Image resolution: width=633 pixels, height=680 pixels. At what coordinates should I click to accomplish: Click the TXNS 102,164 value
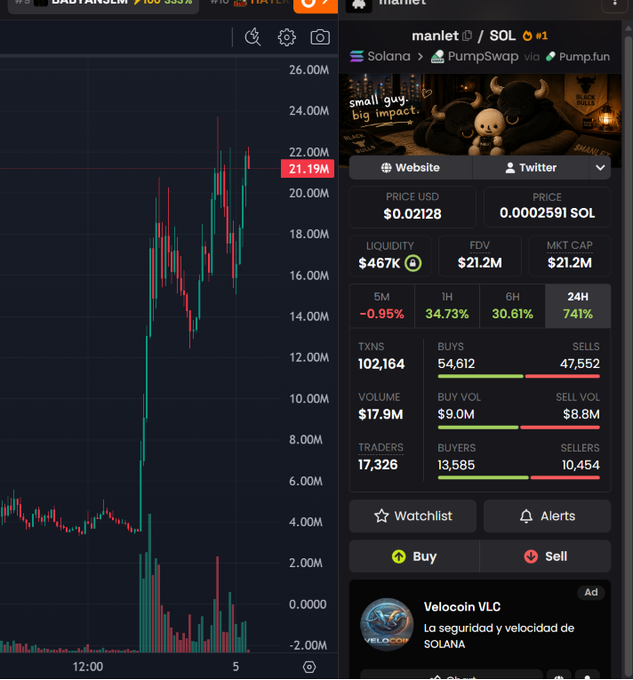click(x=381, y=364)
